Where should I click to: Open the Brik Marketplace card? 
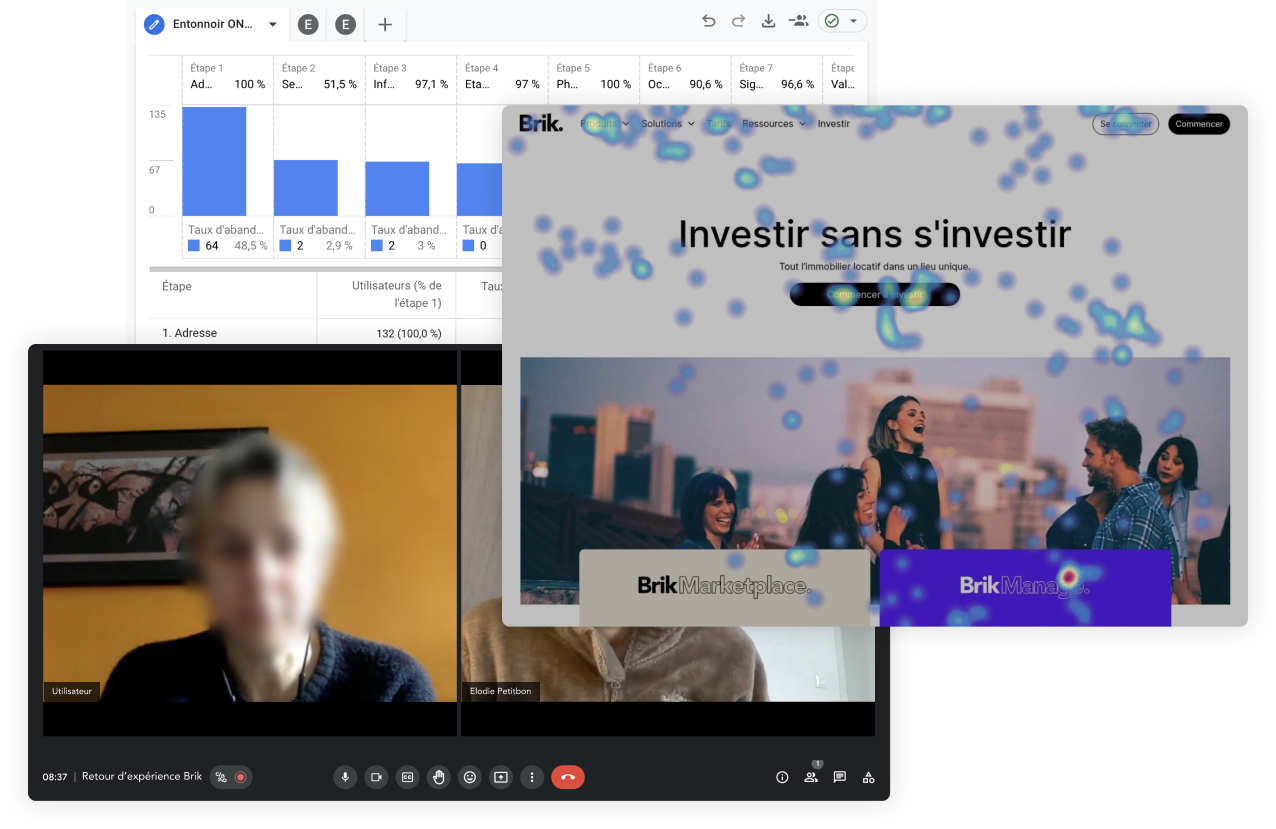724,586
